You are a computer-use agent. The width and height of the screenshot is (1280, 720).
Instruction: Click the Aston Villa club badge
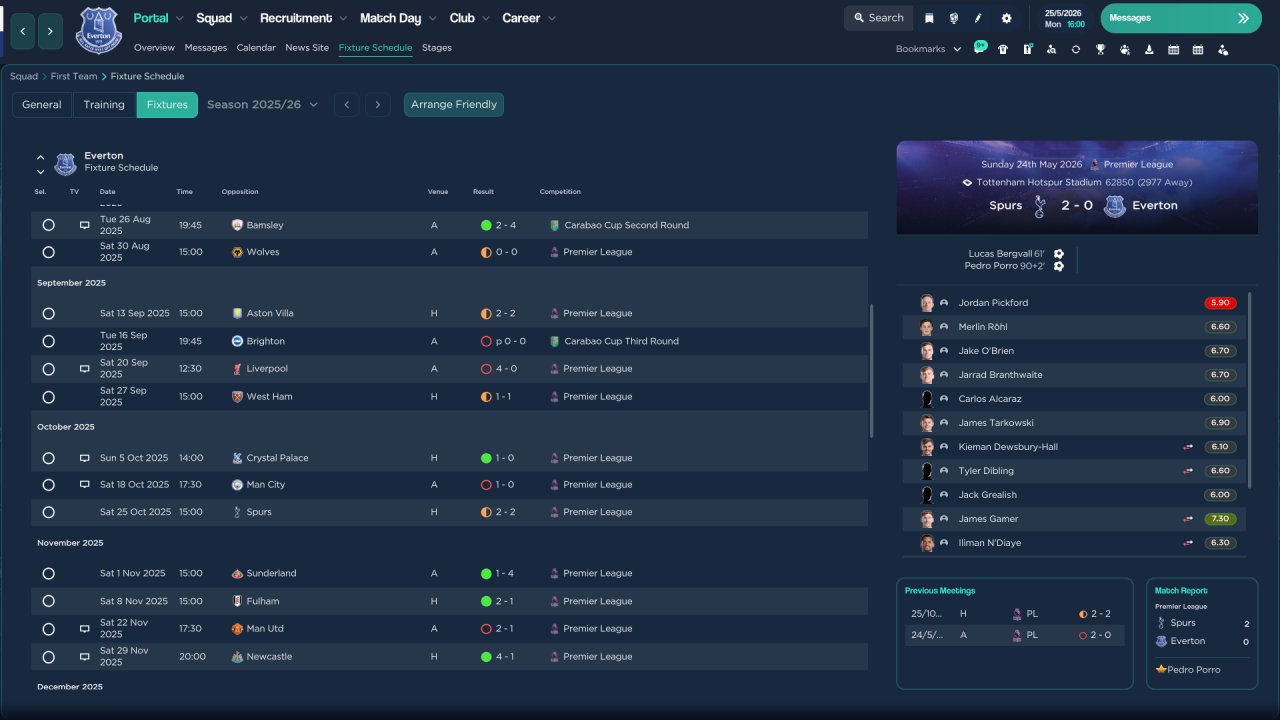tap(237, 313)
